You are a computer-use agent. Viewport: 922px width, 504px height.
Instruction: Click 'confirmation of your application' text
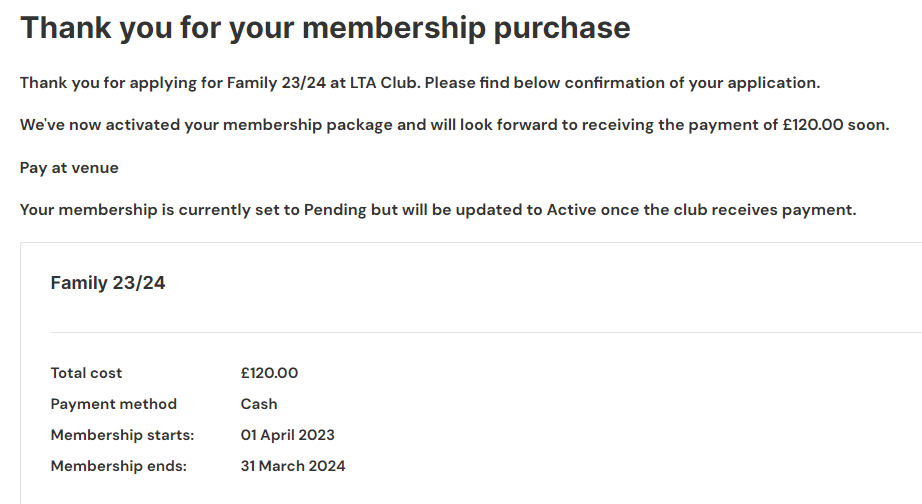pyautogui.click(x=692, y=83)
